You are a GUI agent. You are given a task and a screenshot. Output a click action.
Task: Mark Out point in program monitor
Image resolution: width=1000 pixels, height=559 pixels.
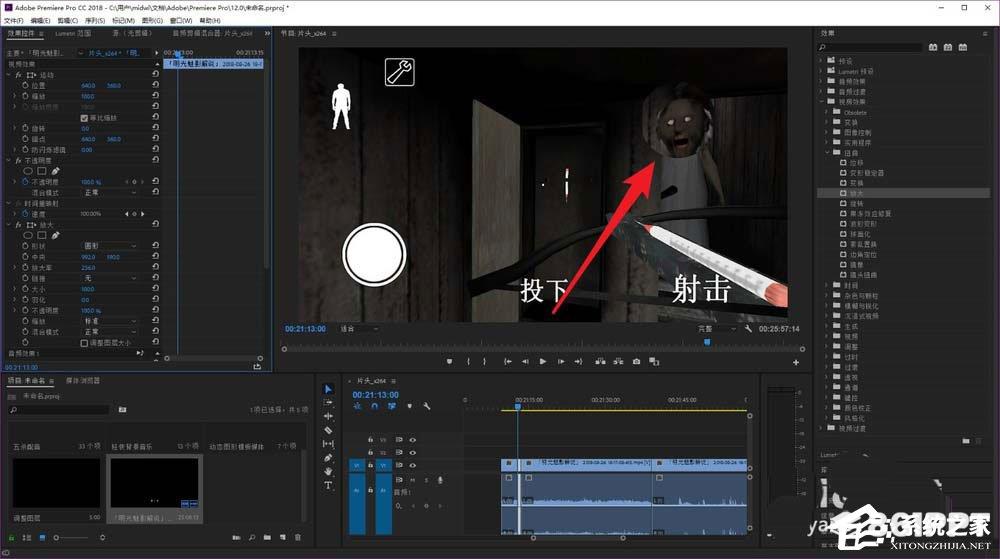[x=485, y=361]
